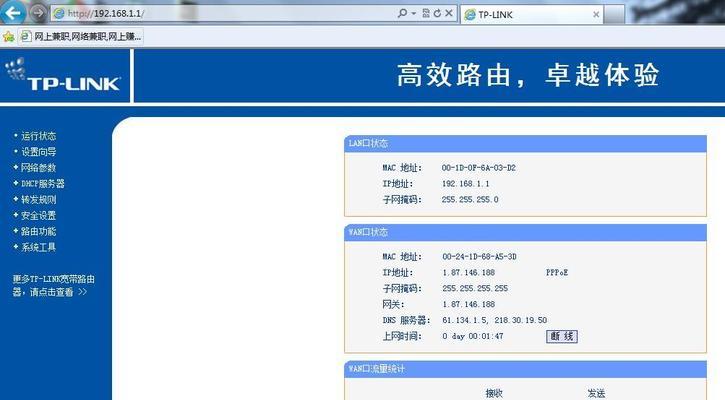Open 设置向导 in the sidebar
725x400 pixels.
(38, 152)
